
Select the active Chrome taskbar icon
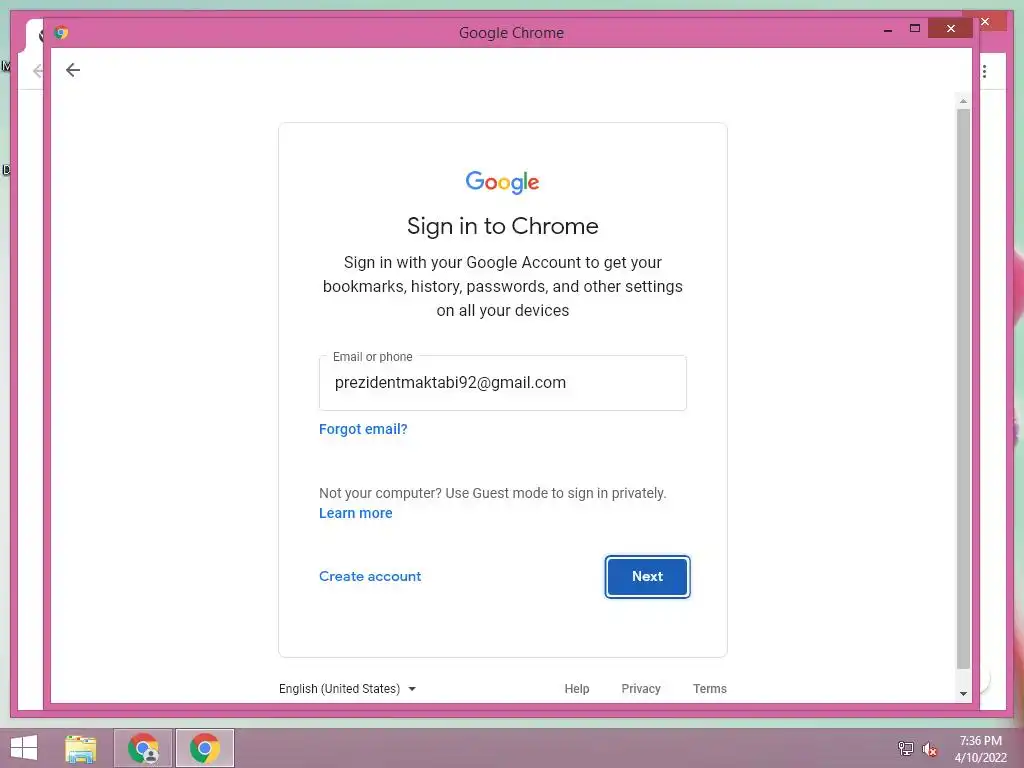[x=204, y=748]
